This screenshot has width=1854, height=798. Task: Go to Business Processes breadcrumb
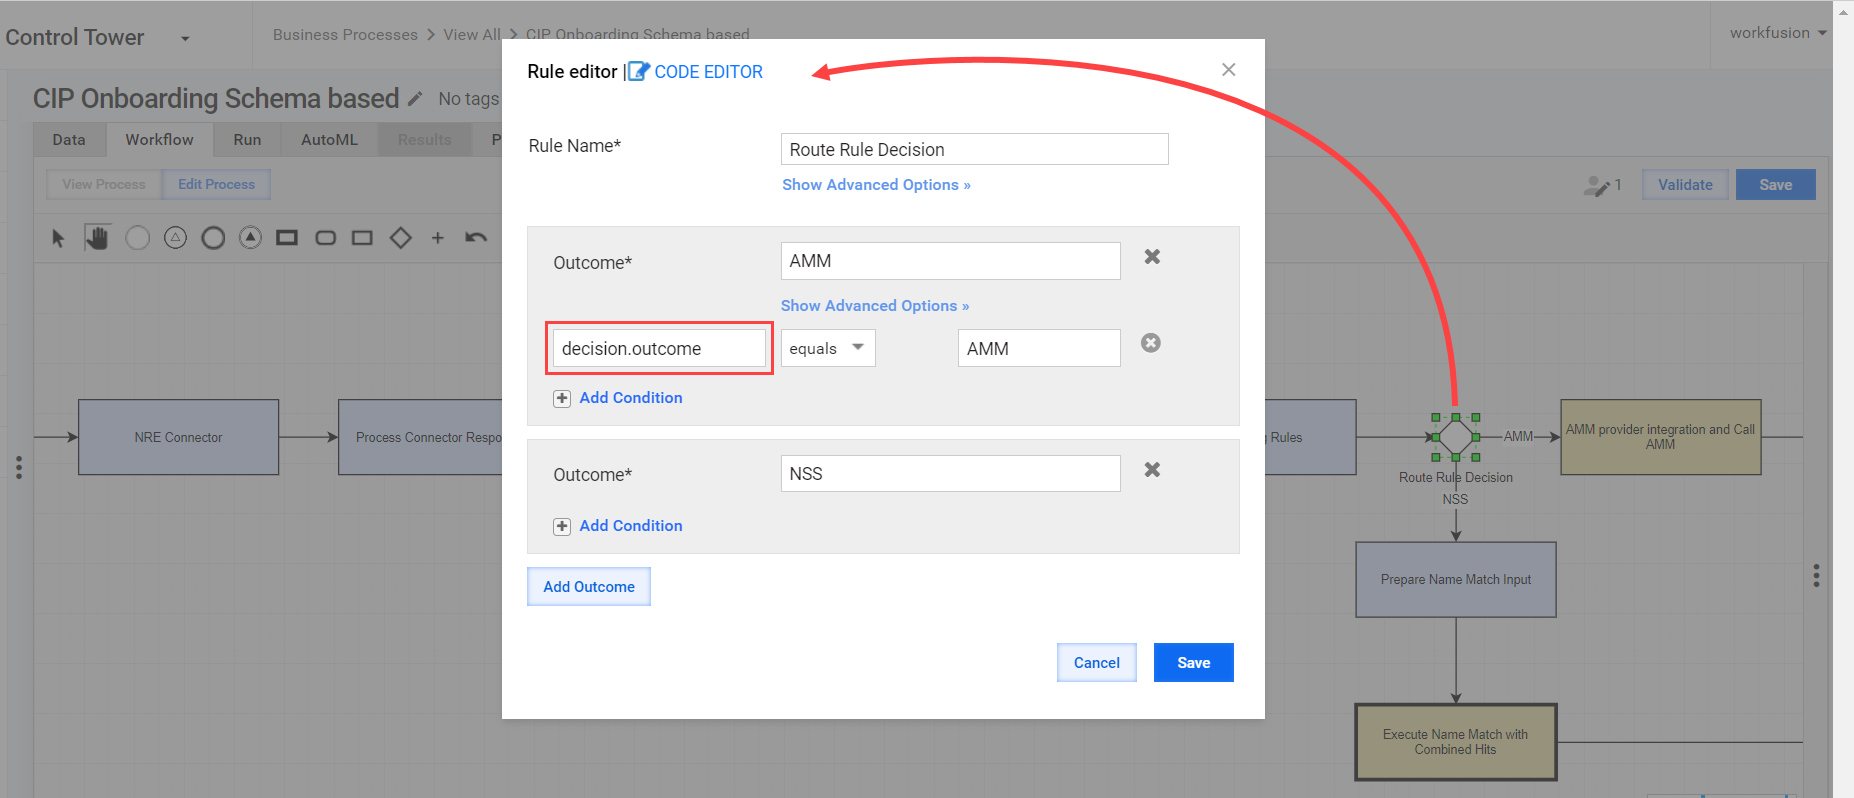[345, 35]
